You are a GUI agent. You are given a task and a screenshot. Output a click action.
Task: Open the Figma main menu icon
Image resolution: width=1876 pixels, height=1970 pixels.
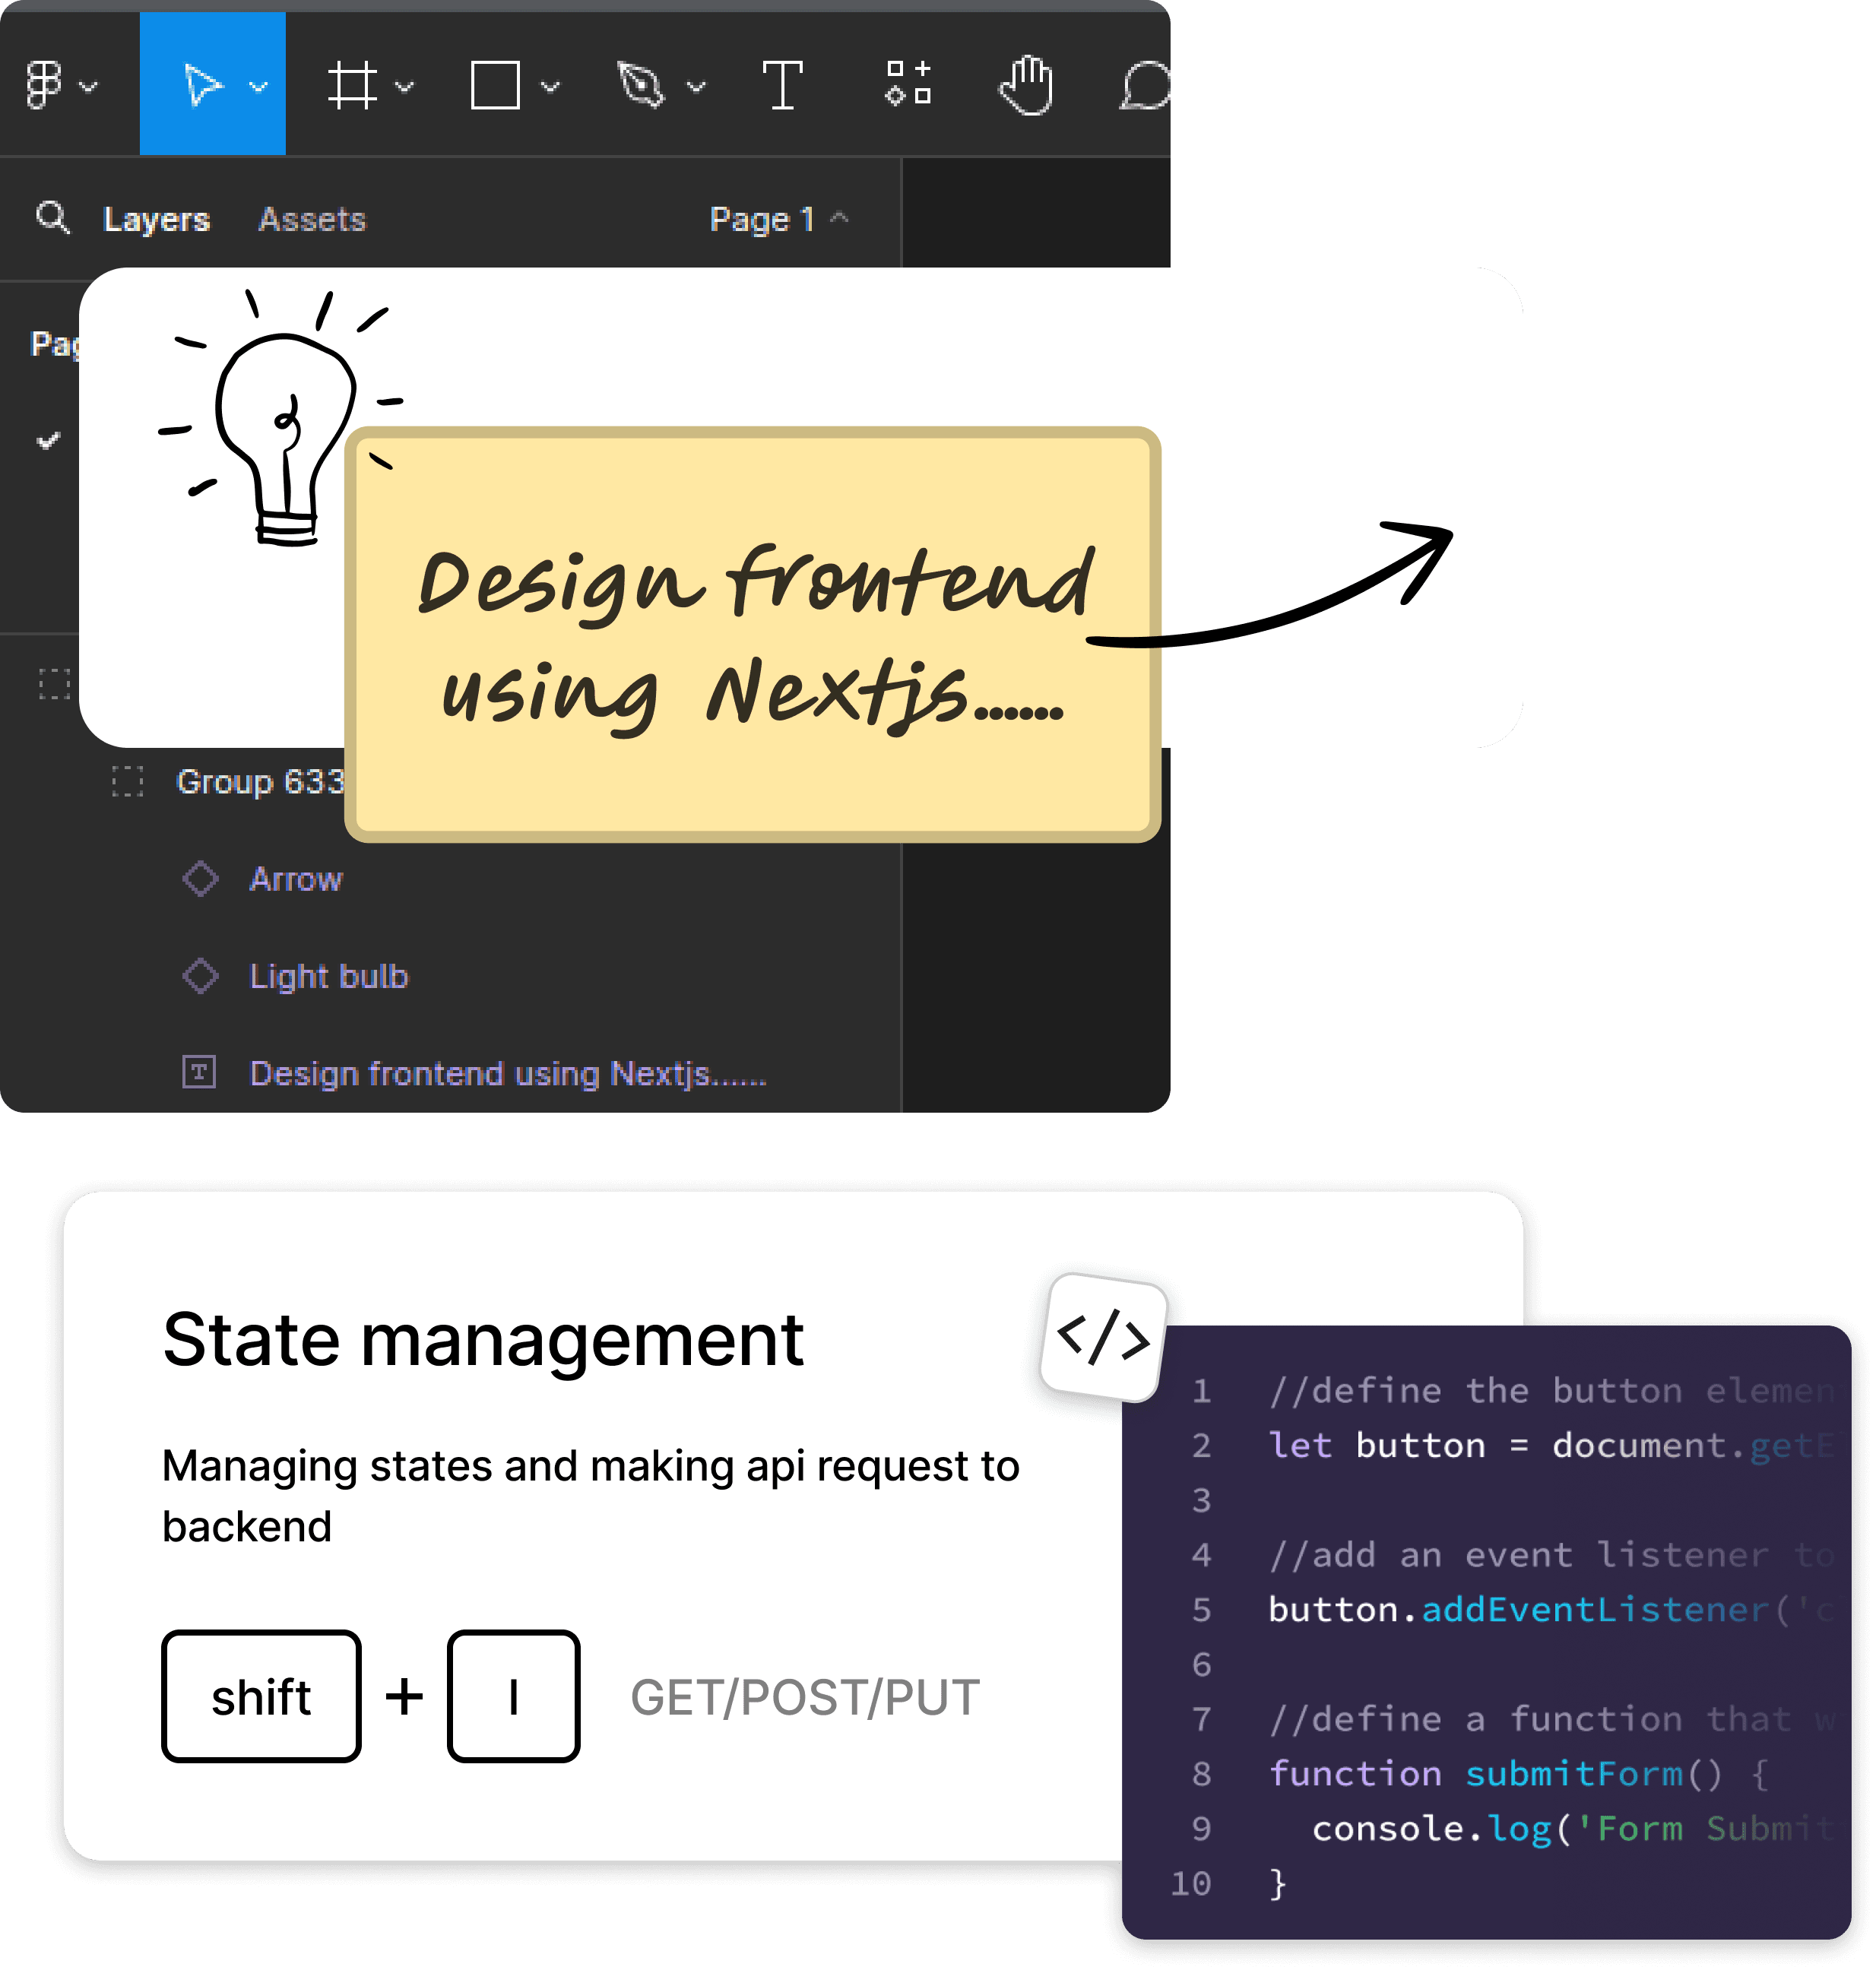44,85
